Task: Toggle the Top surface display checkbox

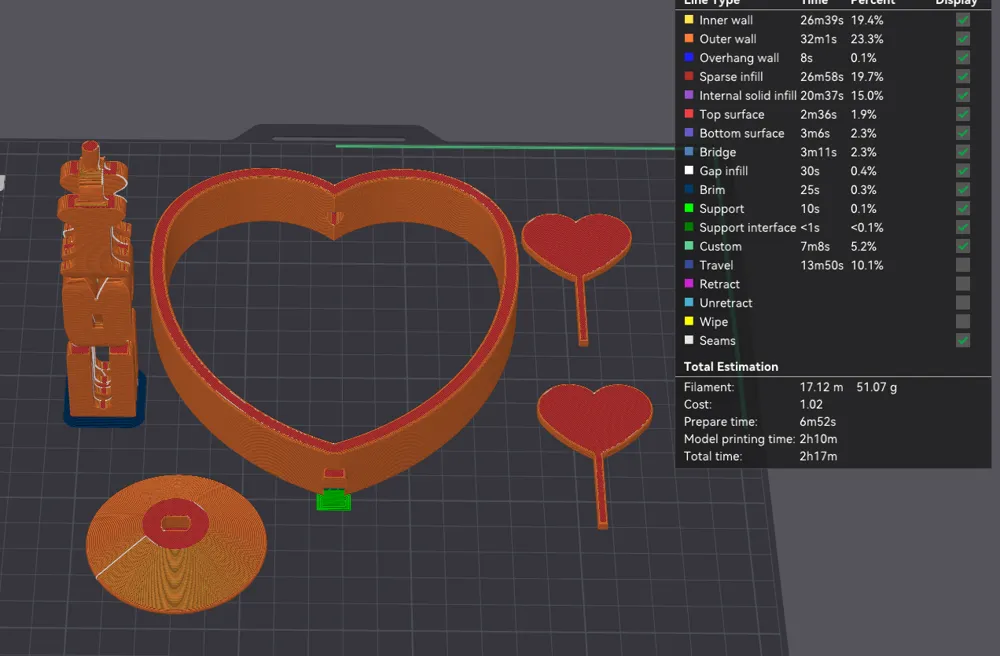Action: coord(962,114)
